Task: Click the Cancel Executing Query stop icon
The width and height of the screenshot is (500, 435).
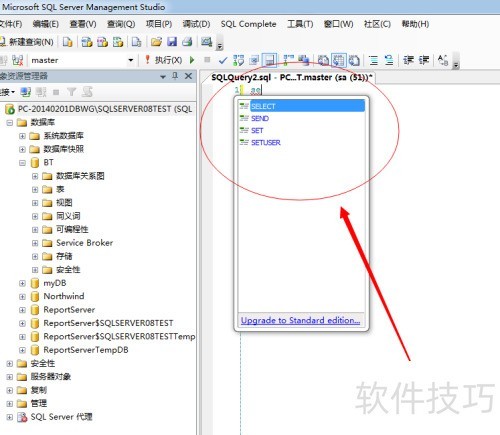Action: 207,60
